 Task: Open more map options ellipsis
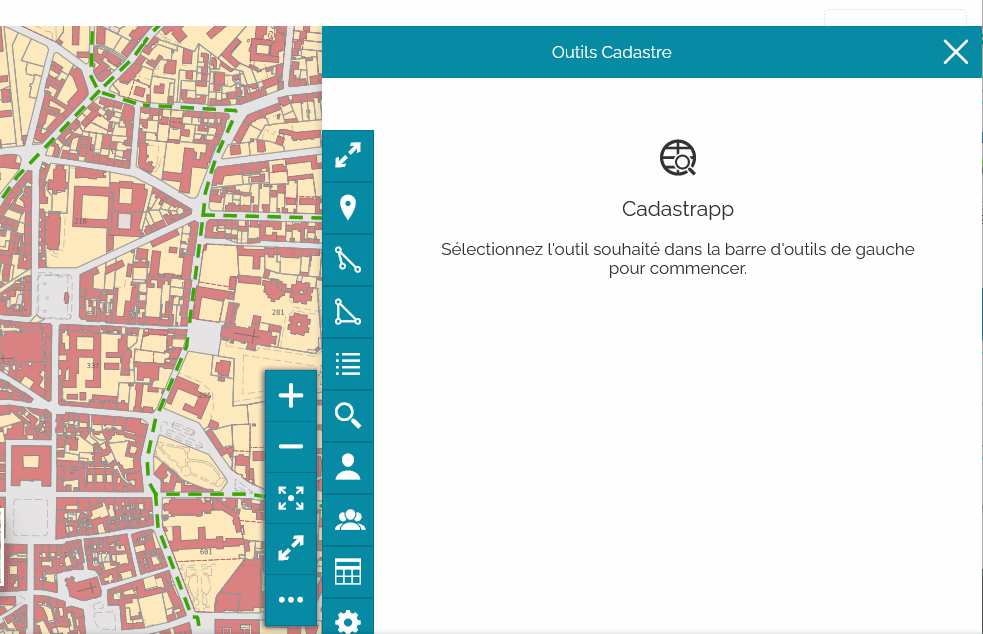click(291, 600)
